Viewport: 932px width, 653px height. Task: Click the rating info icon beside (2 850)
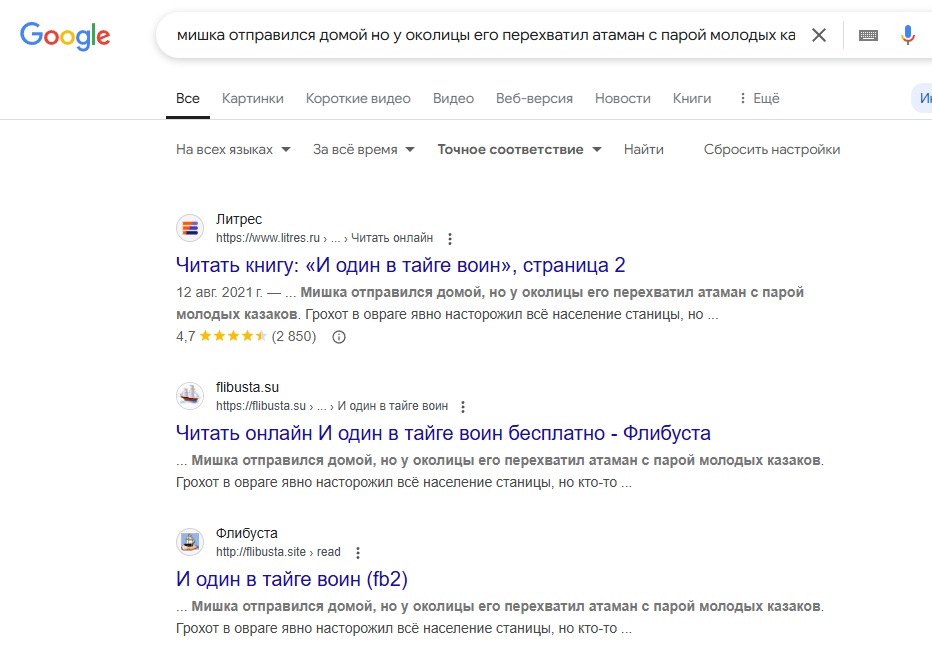click(339, 337)
